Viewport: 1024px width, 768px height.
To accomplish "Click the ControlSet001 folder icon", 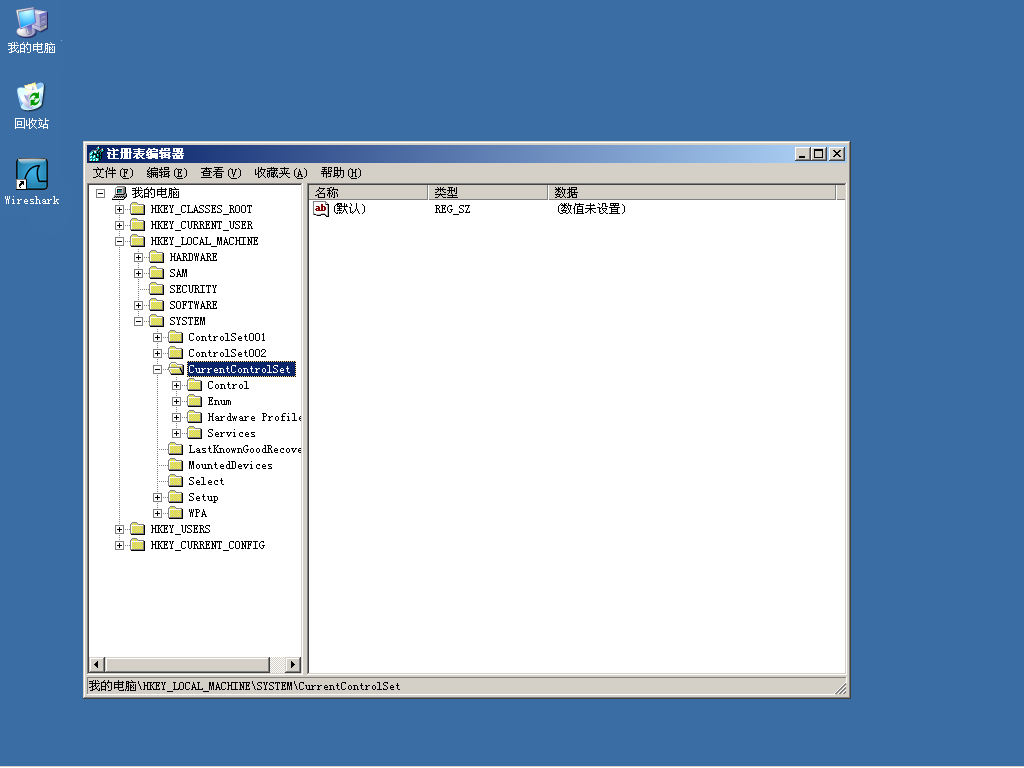I will click(x=175, y=337).
